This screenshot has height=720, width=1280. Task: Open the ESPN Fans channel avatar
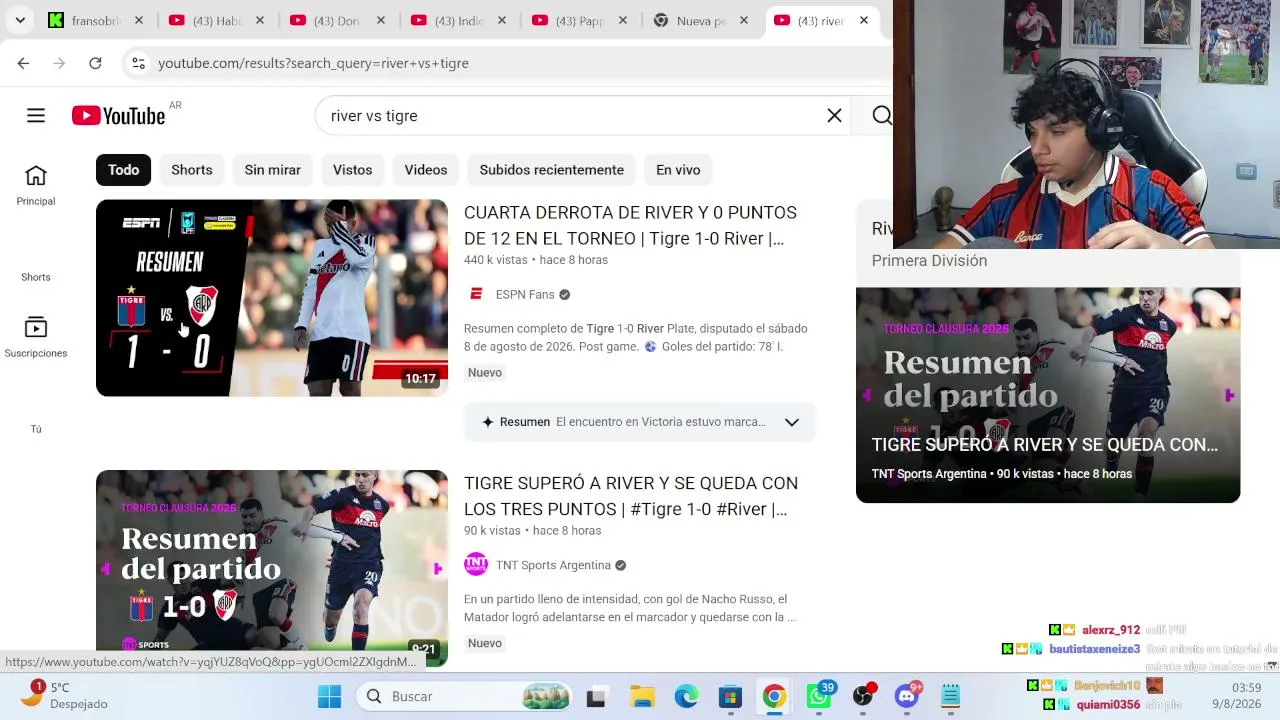476,294
